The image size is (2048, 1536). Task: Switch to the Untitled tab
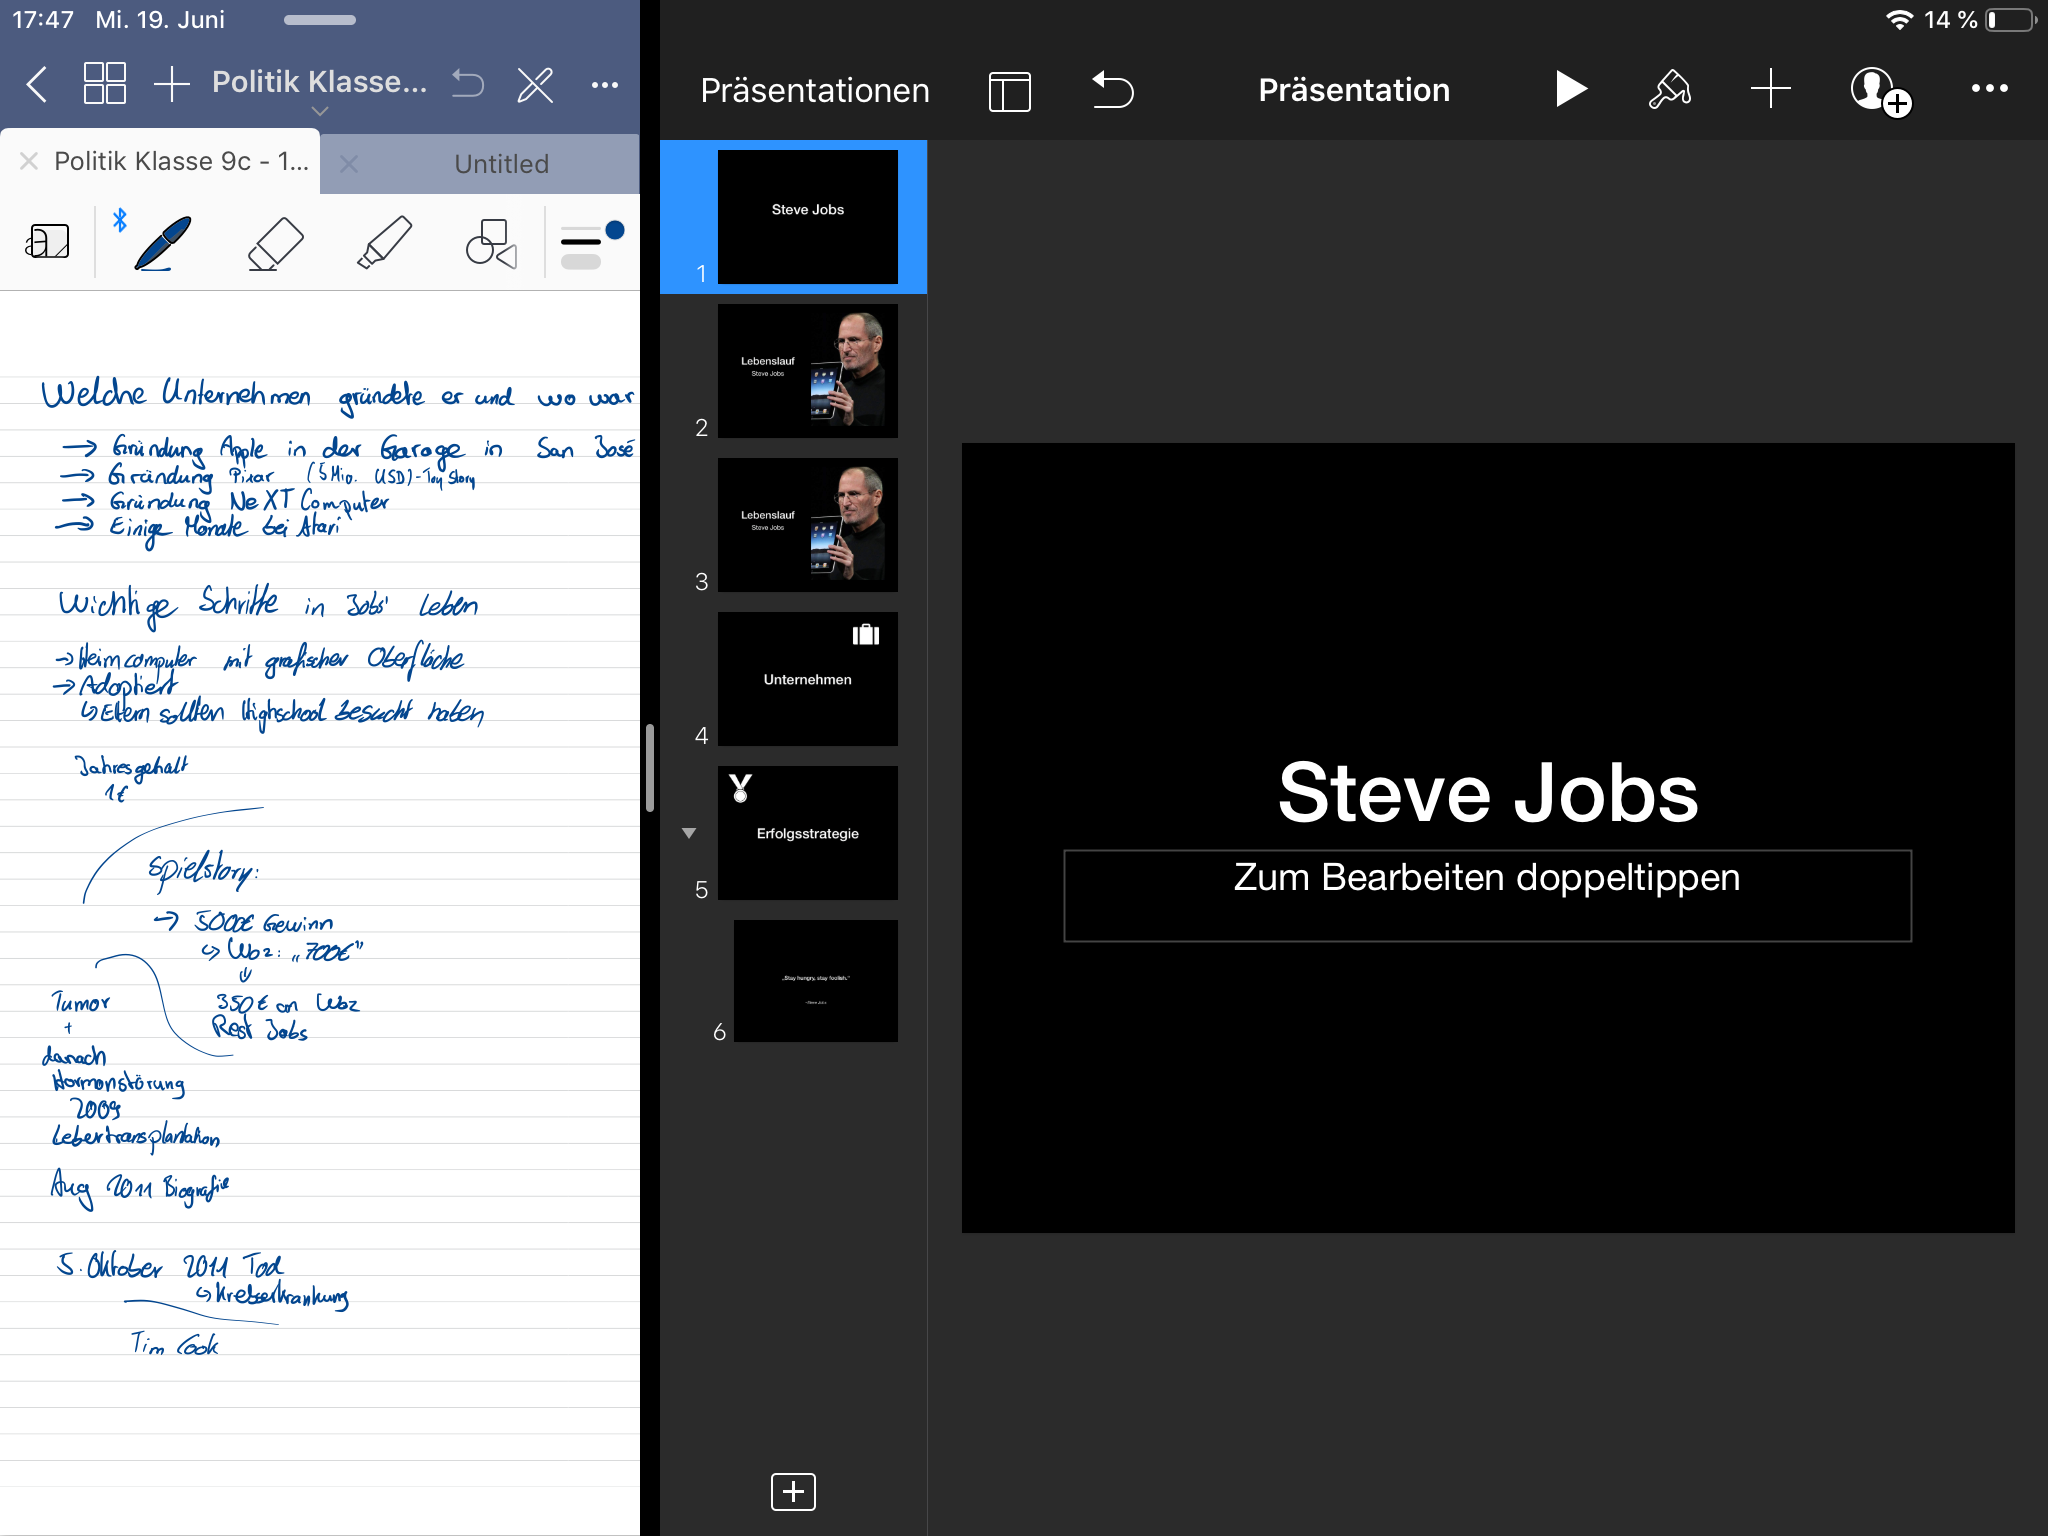tap(501, 164)
